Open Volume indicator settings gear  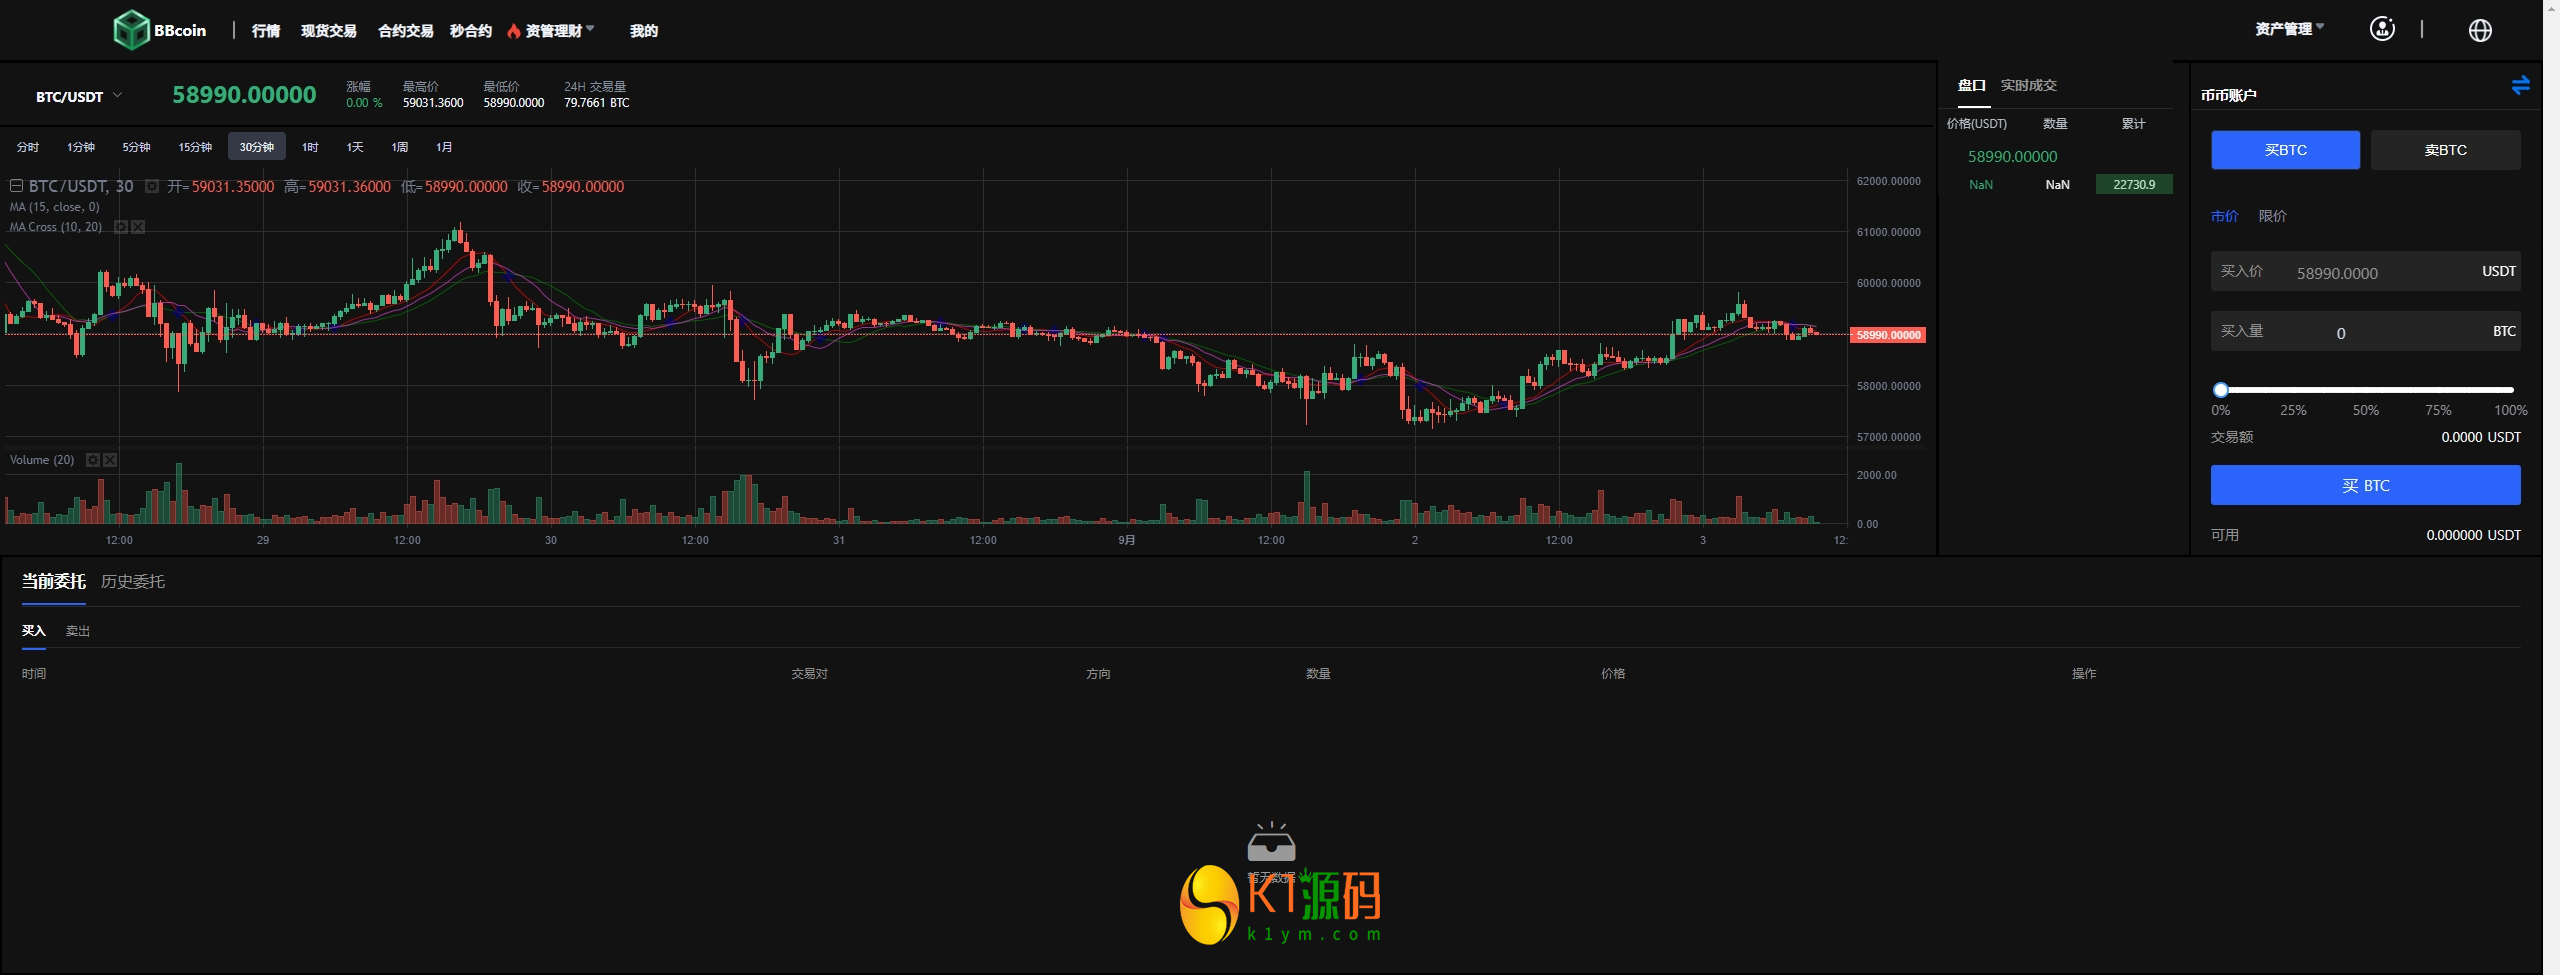coord(93,460)
